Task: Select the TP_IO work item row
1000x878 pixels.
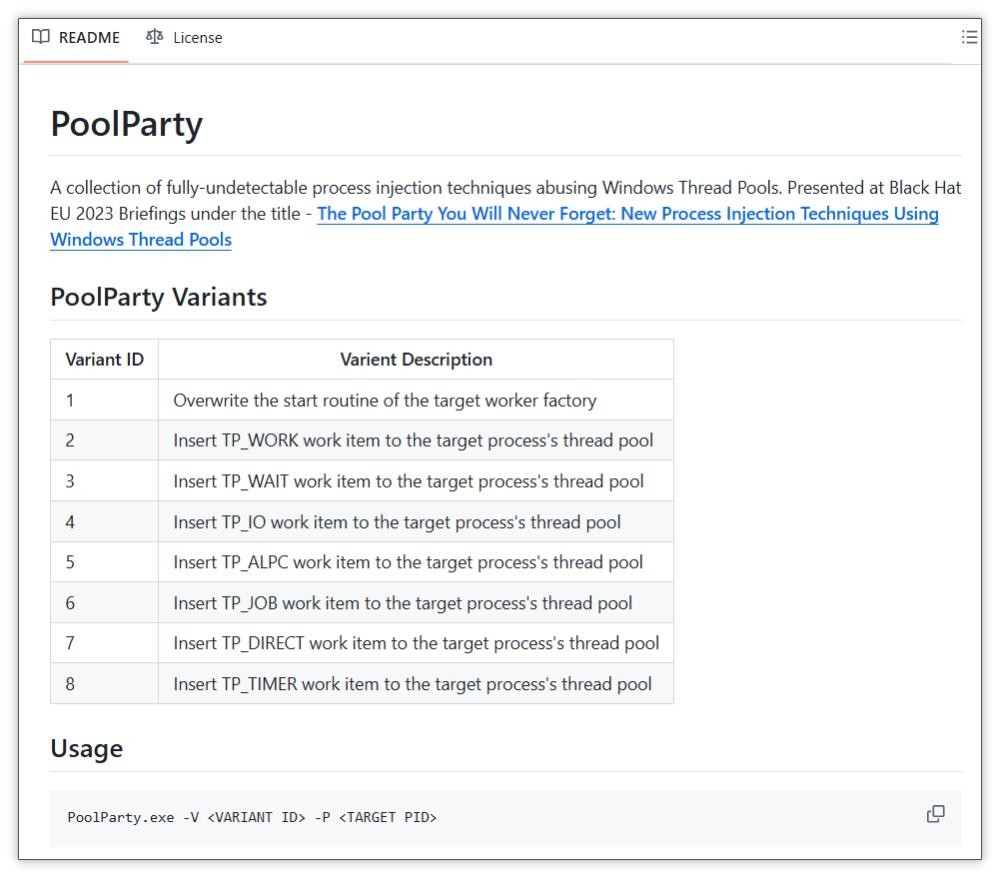Action: coord(362,522)
